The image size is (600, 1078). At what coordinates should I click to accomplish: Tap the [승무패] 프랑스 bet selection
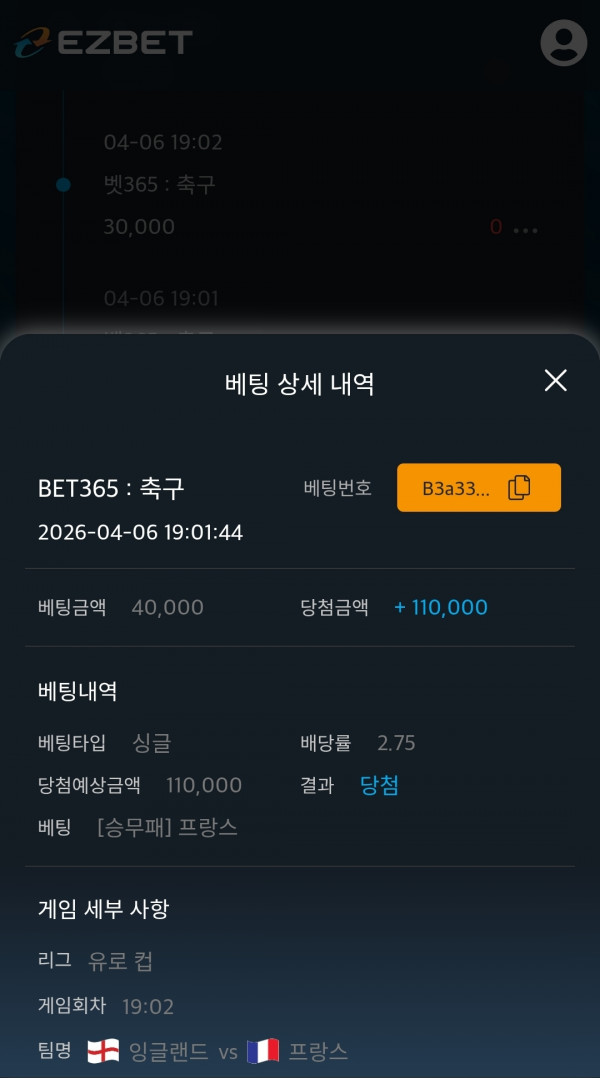(167, 828)
